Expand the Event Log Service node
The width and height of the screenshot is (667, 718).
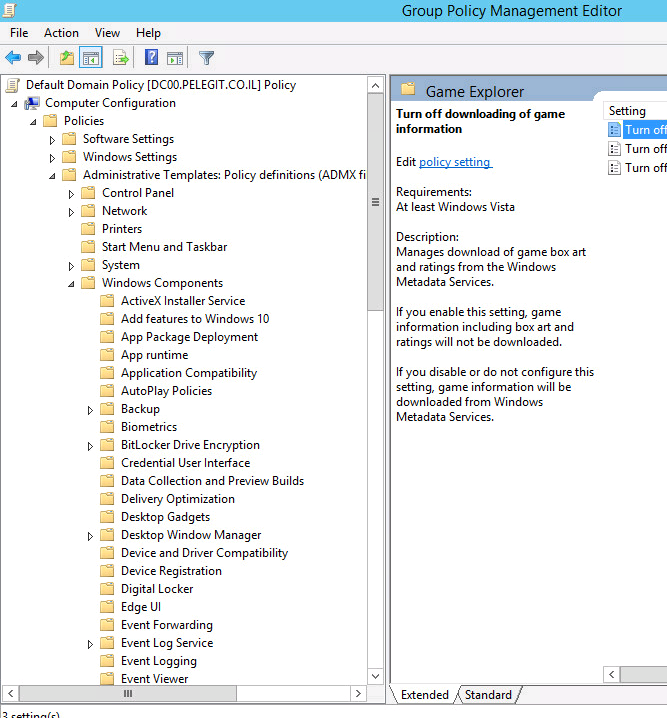(90, 644)
